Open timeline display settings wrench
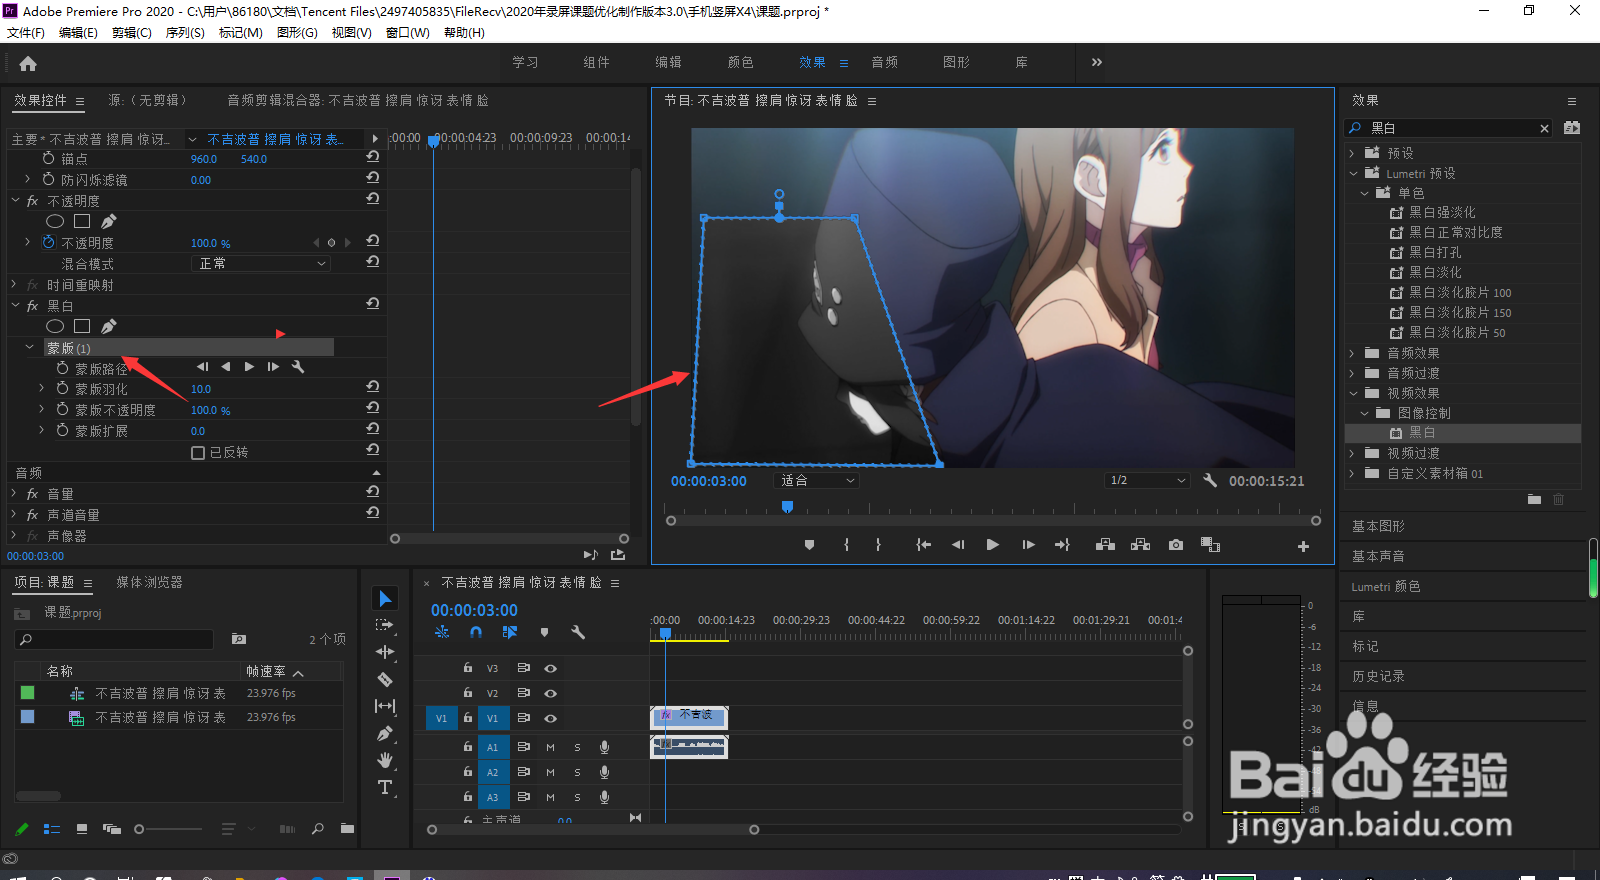 click(578, 632)
